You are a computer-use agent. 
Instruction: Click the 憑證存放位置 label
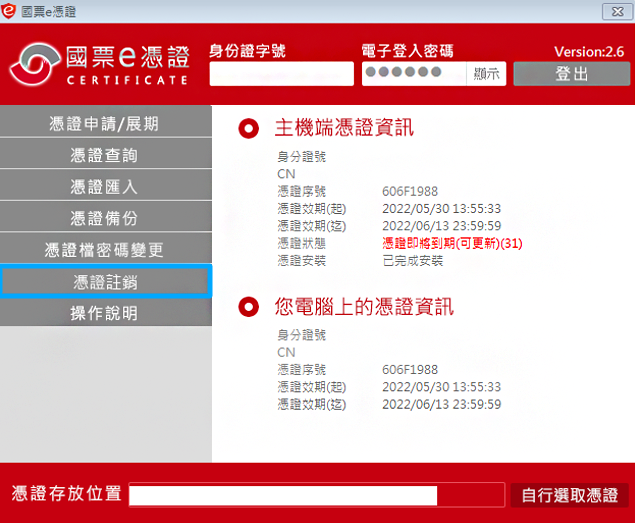click(66, 493)
